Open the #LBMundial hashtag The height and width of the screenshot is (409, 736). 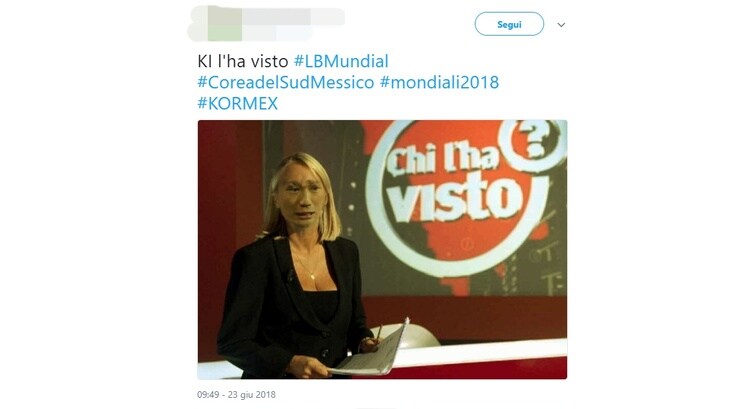(341, 62)
